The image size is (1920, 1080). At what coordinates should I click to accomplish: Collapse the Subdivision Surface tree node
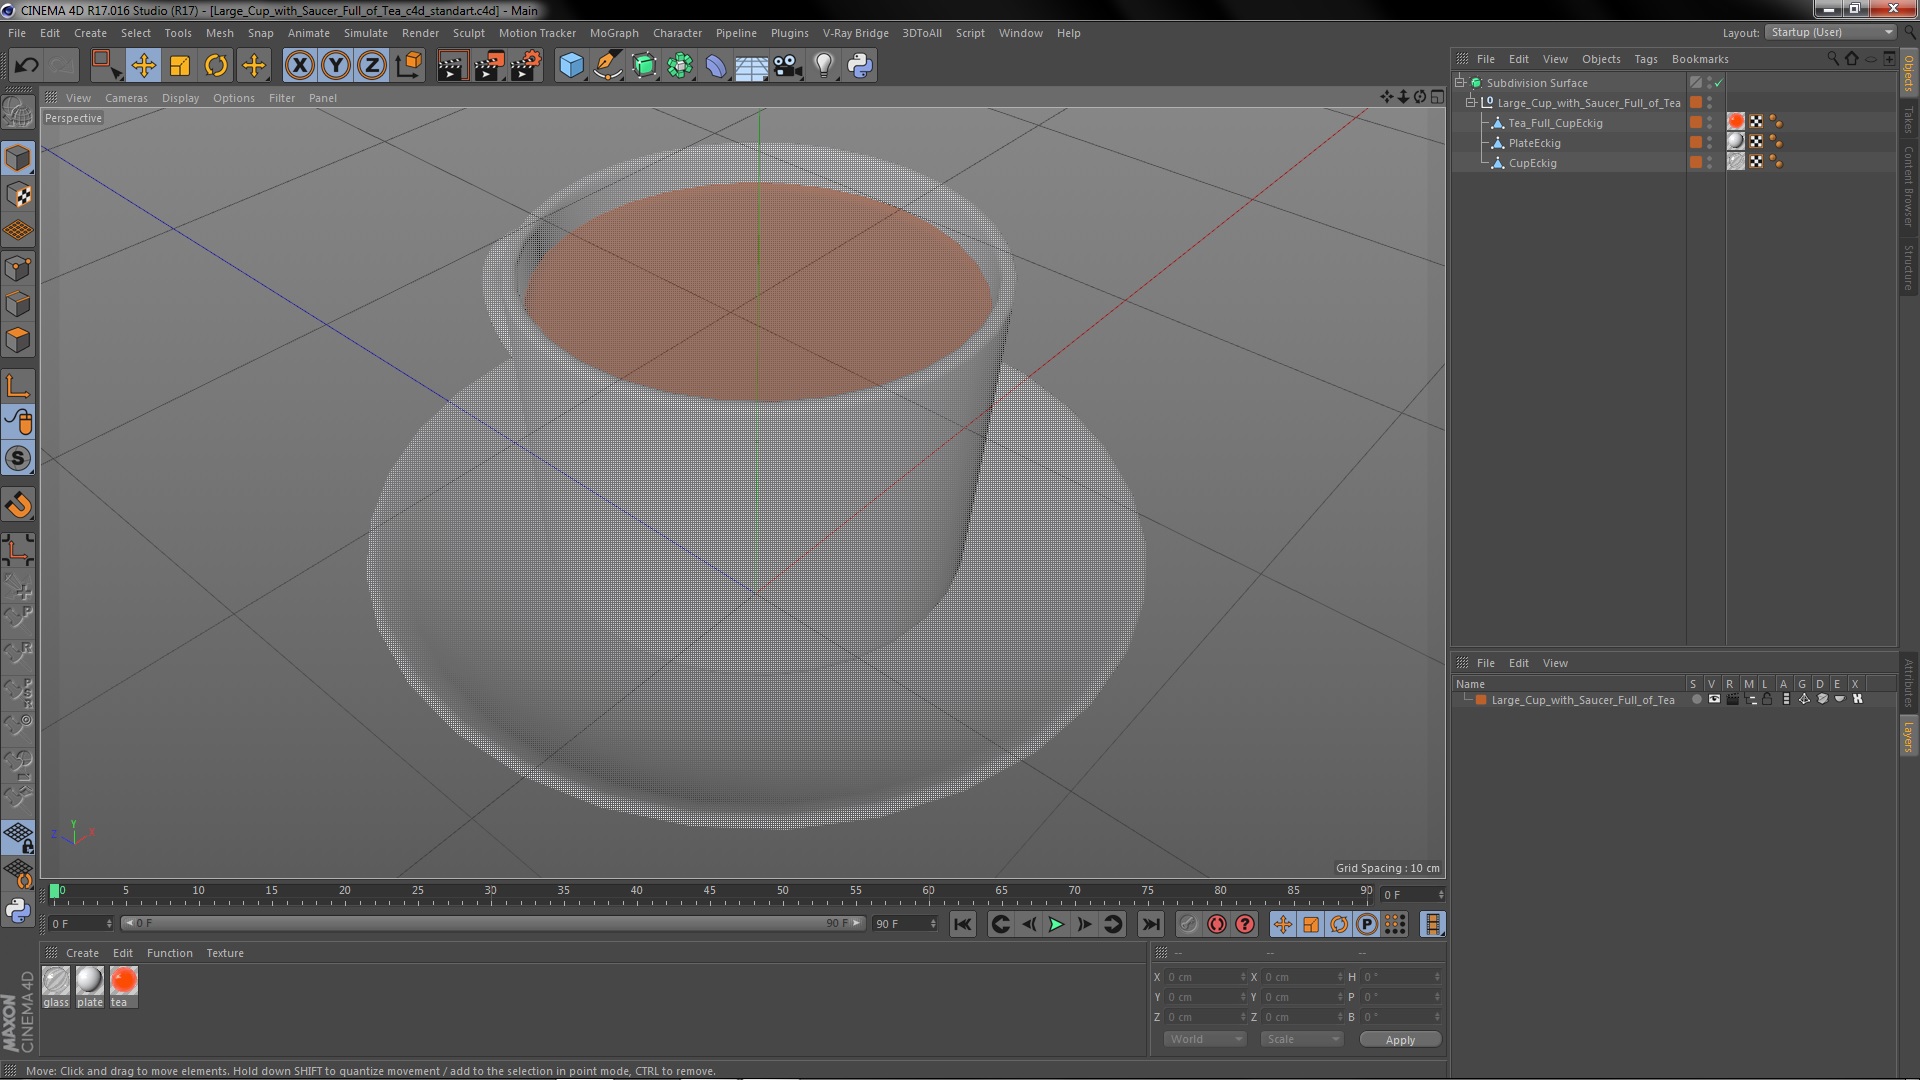coord(1460,83)
